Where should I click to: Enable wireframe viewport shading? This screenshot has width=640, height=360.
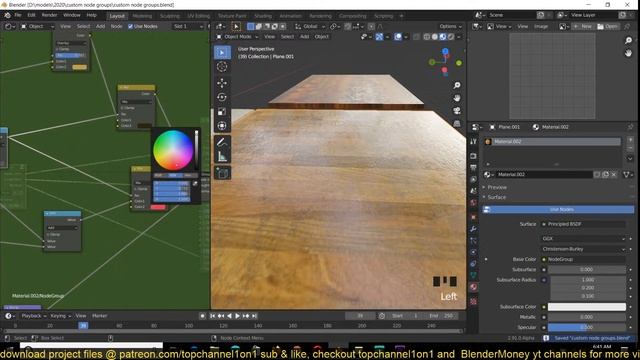(427, 37)
